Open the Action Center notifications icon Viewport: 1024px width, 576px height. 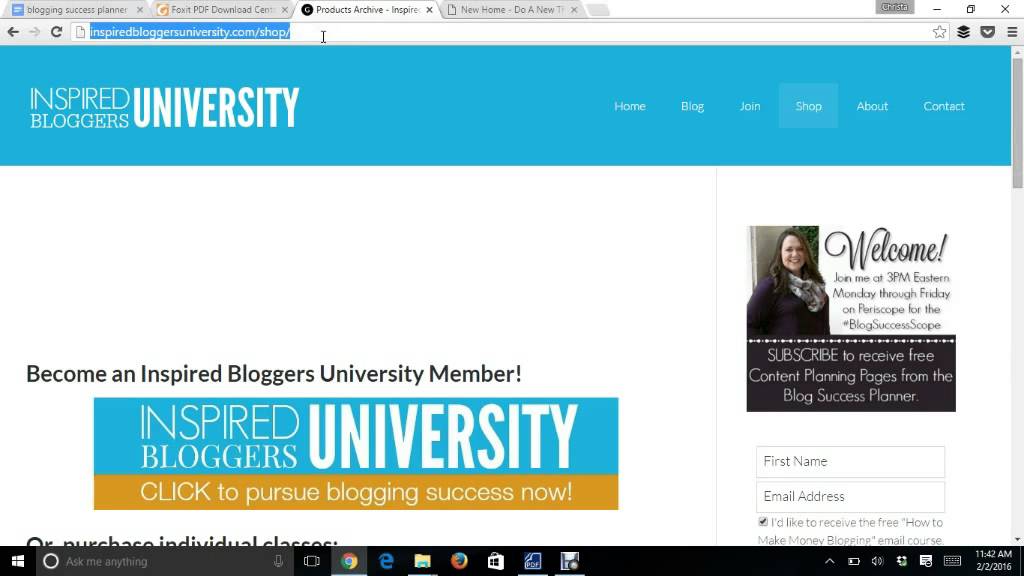926,561
